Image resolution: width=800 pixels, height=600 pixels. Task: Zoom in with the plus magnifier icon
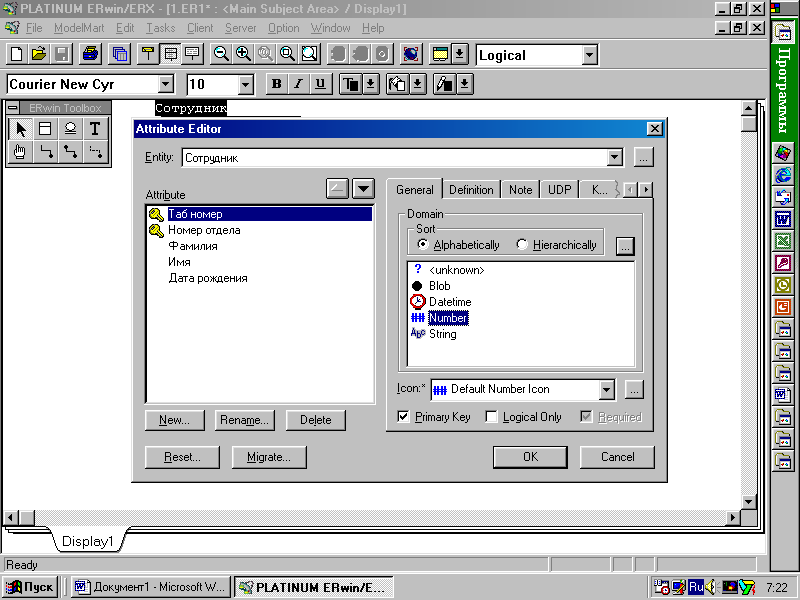243,54
